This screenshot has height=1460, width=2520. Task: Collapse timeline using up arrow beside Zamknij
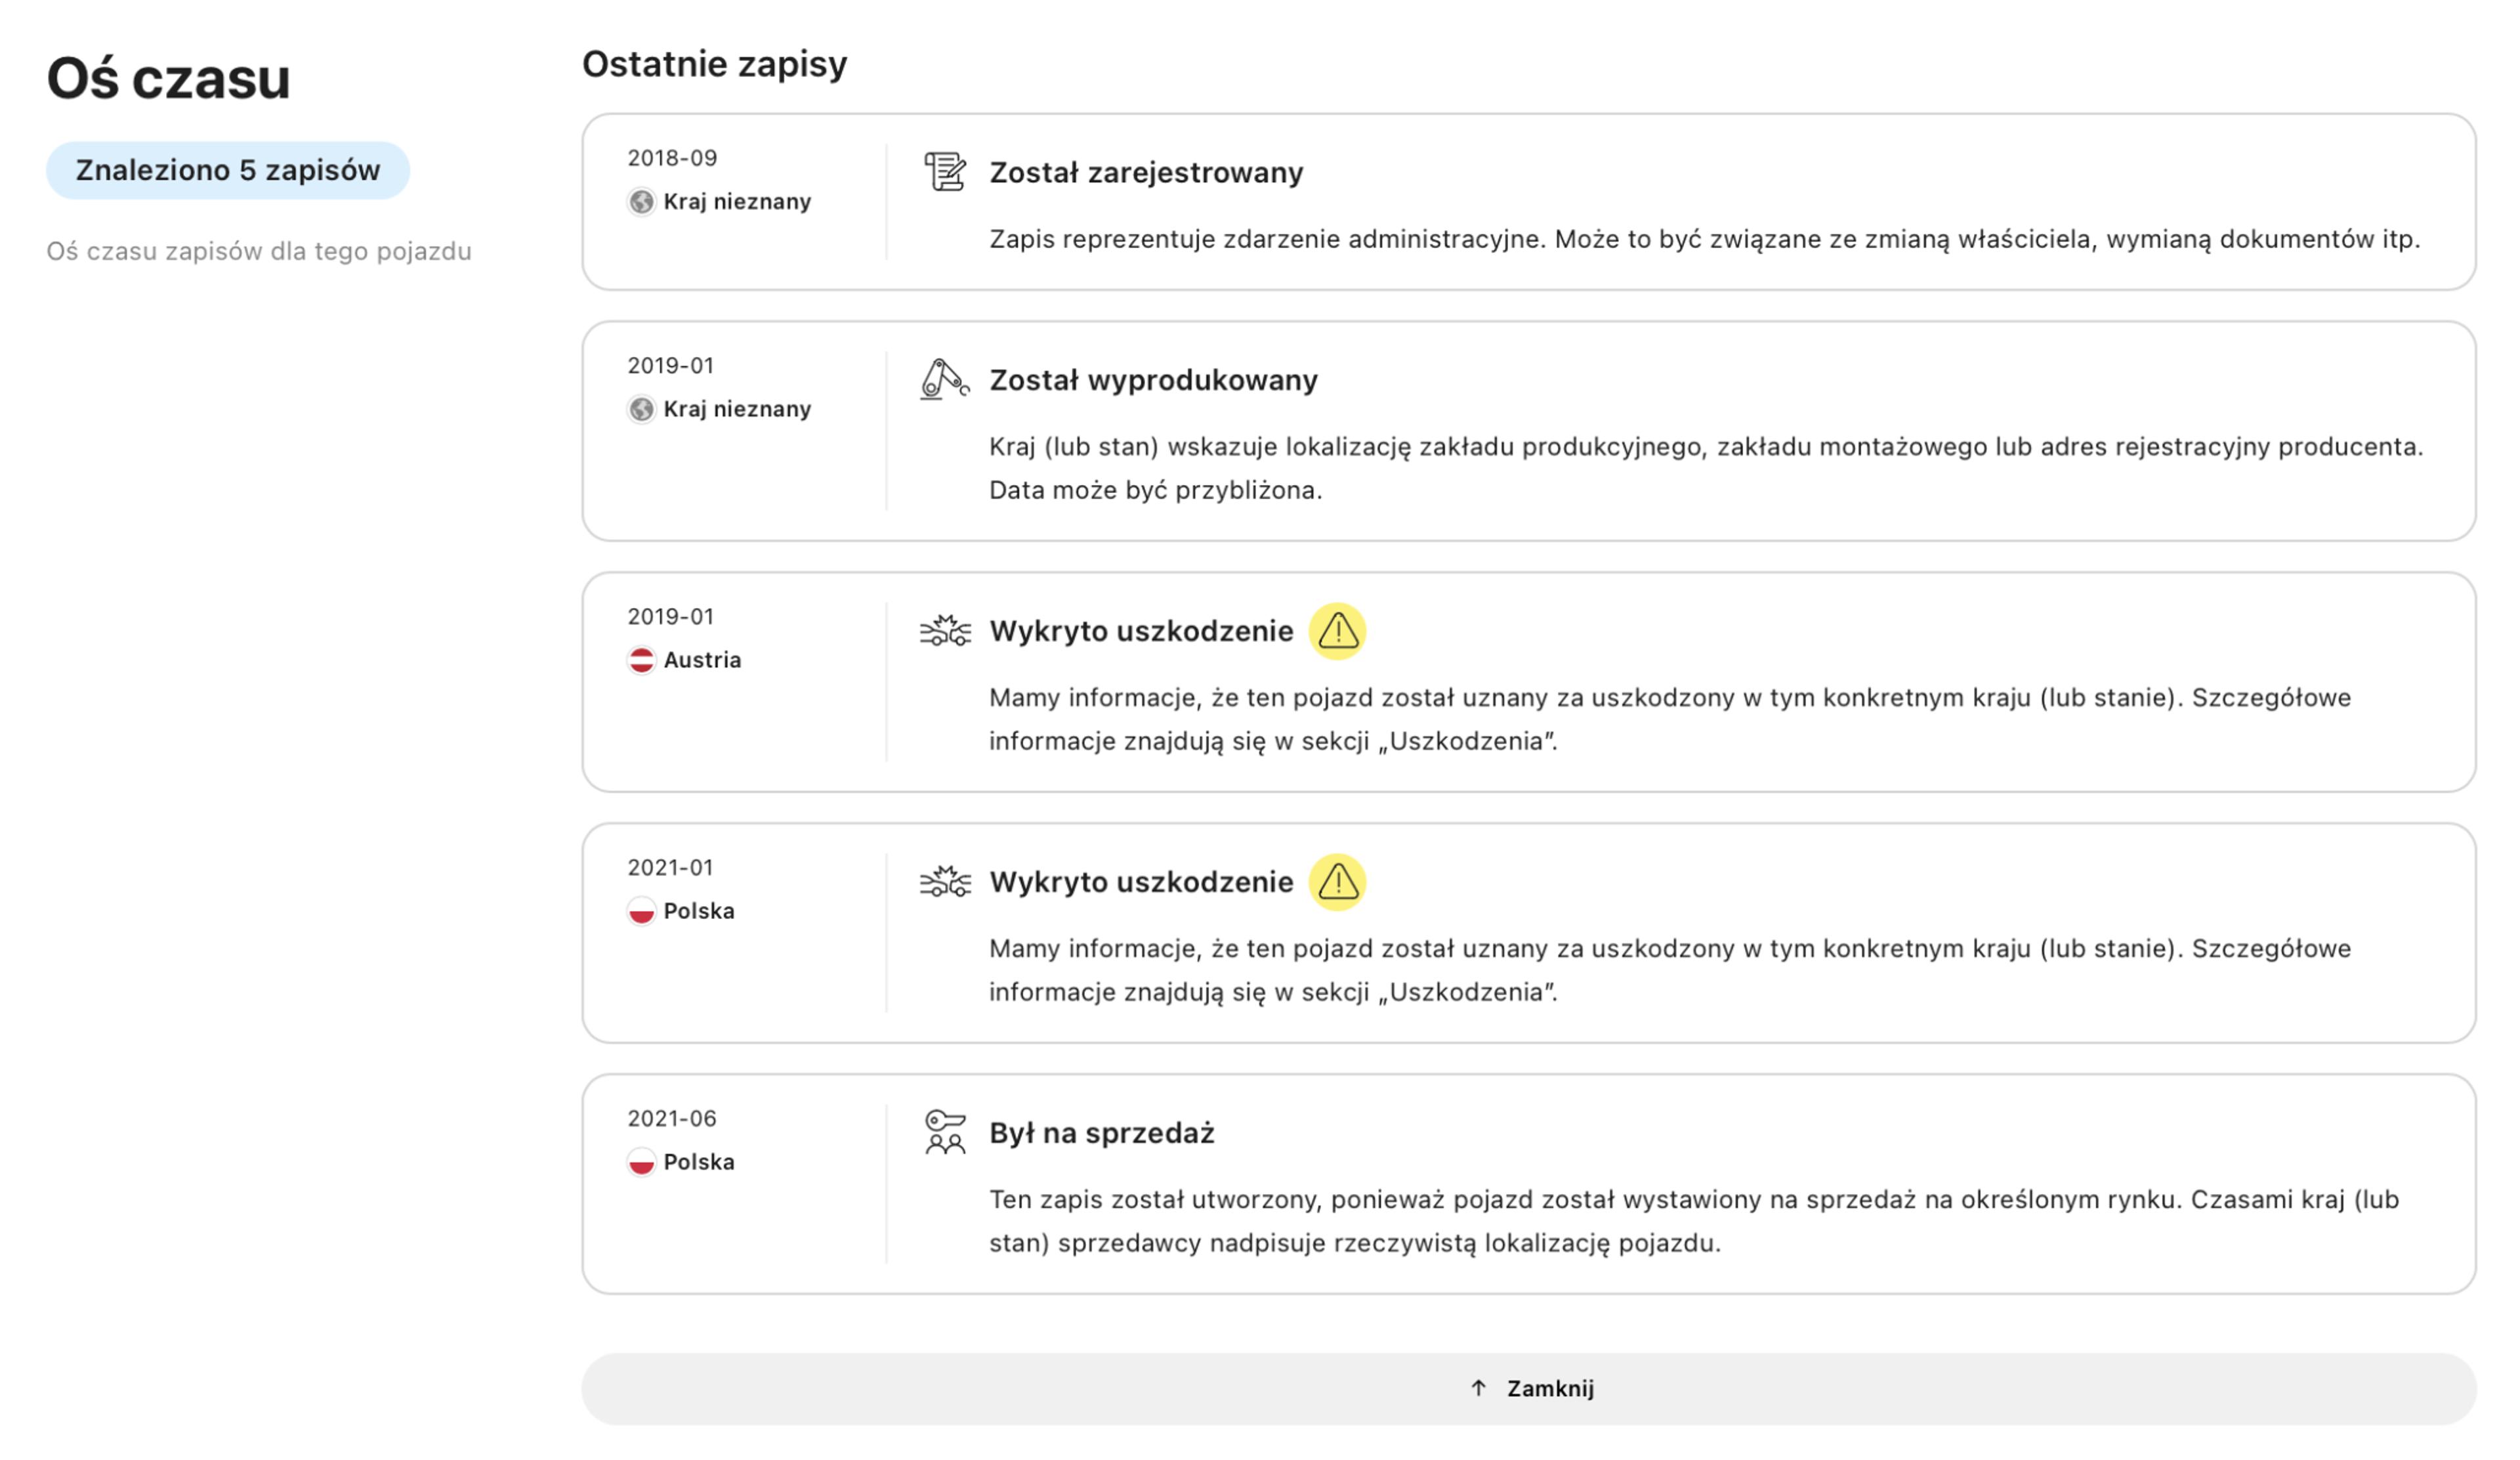pyautogui.click(x=1478, y=1388)
